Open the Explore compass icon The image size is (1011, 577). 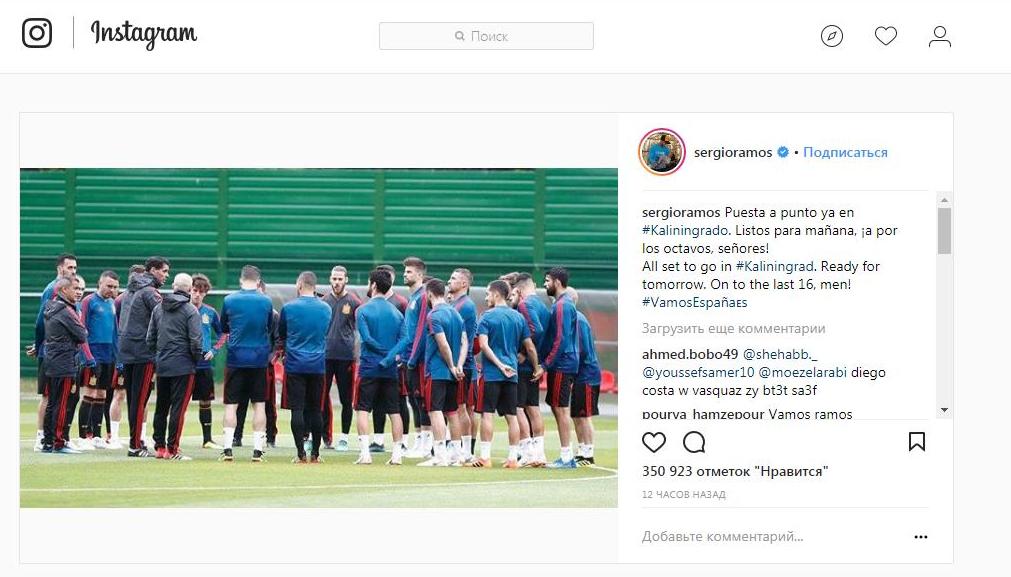[x=832, y=36]
